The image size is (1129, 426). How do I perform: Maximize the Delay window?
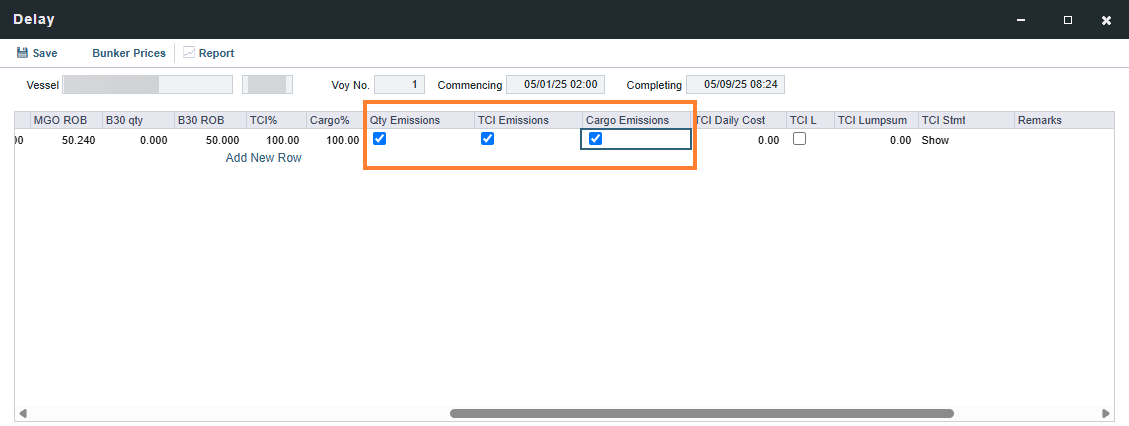click(1068, 20)
